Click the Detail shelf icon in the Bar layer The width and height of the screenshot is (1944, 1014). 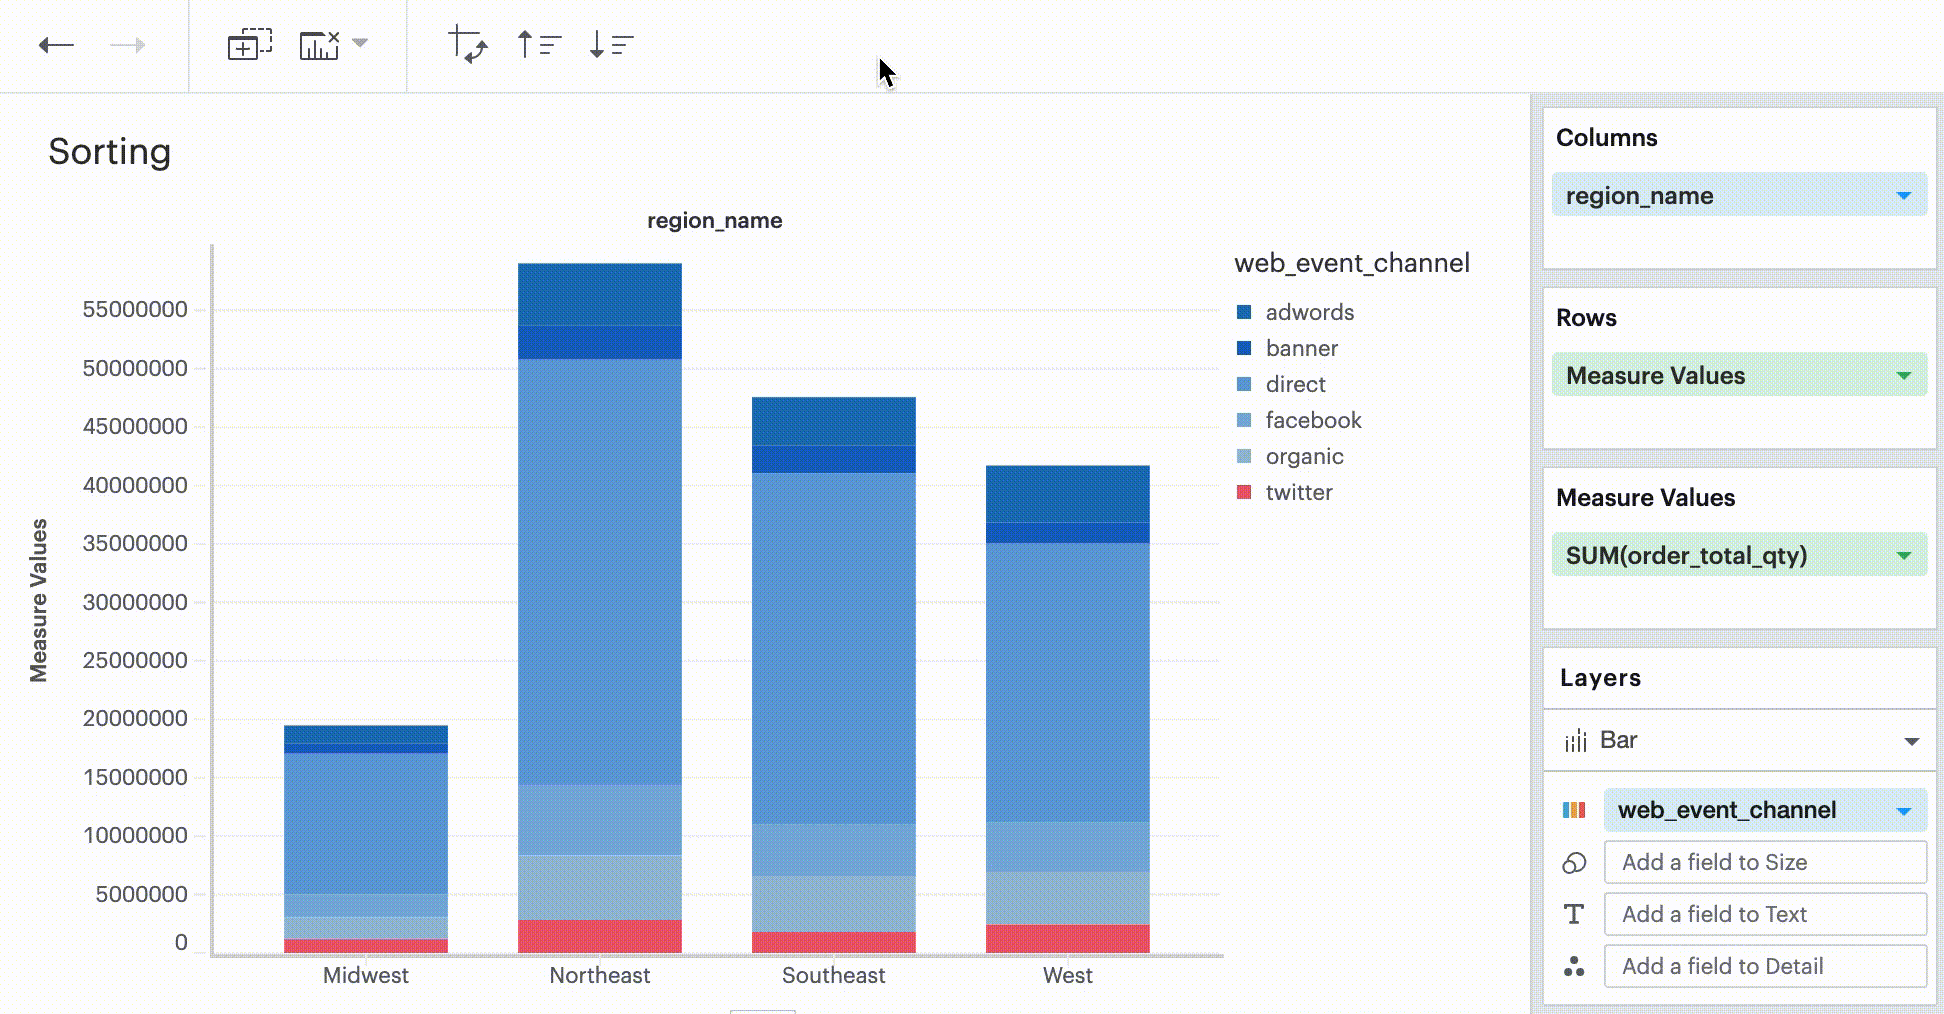(1573, 966)
